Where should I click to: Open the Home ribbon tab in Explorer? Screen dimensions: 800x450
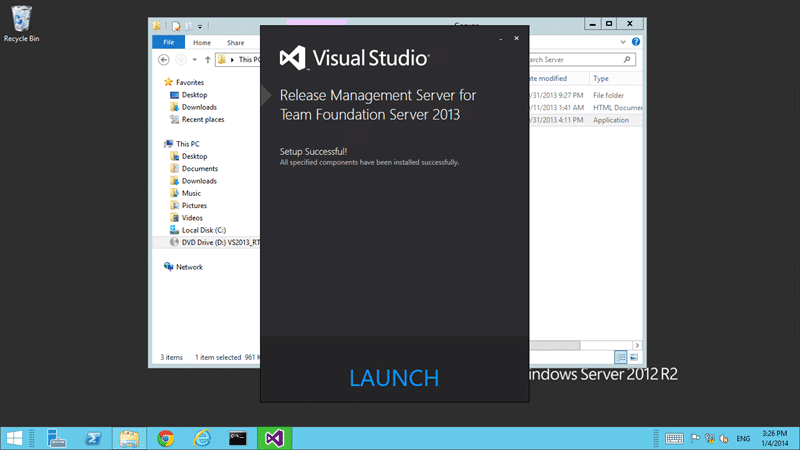point(202,43)
